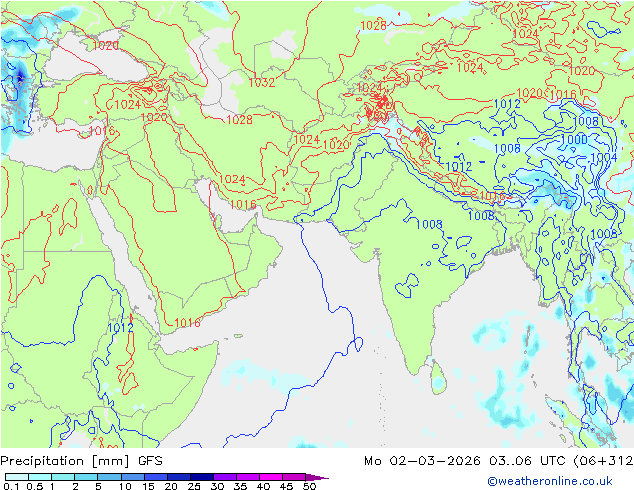Viewport: 634px width, 490px height.
Task: Select the legend swatch between 0.5 and 1
Action: [40, 477]
